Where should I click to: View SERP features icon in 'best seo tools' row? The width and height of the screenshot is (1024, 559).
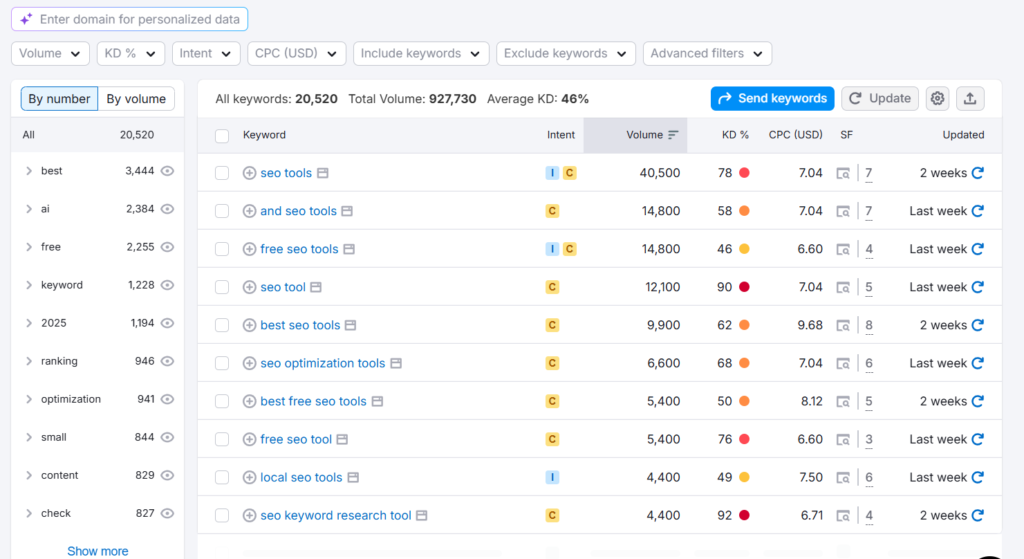[x=843, y=325]
